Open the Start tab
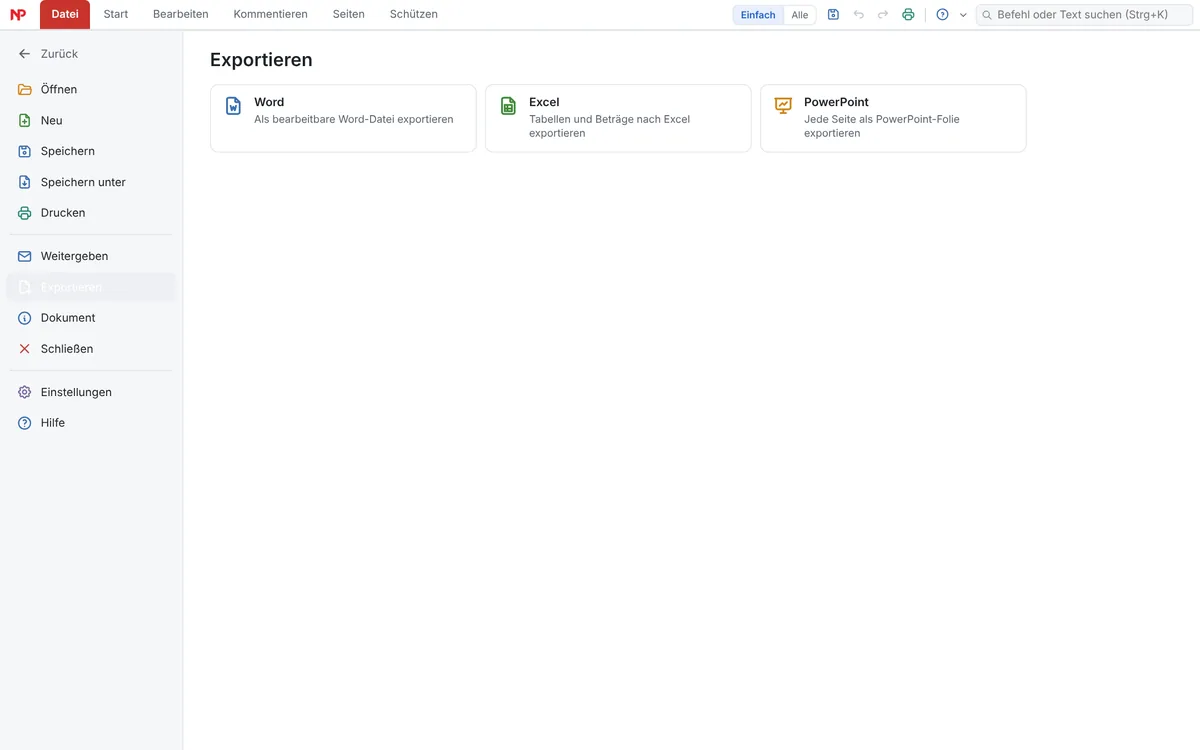 click(116, 14)
